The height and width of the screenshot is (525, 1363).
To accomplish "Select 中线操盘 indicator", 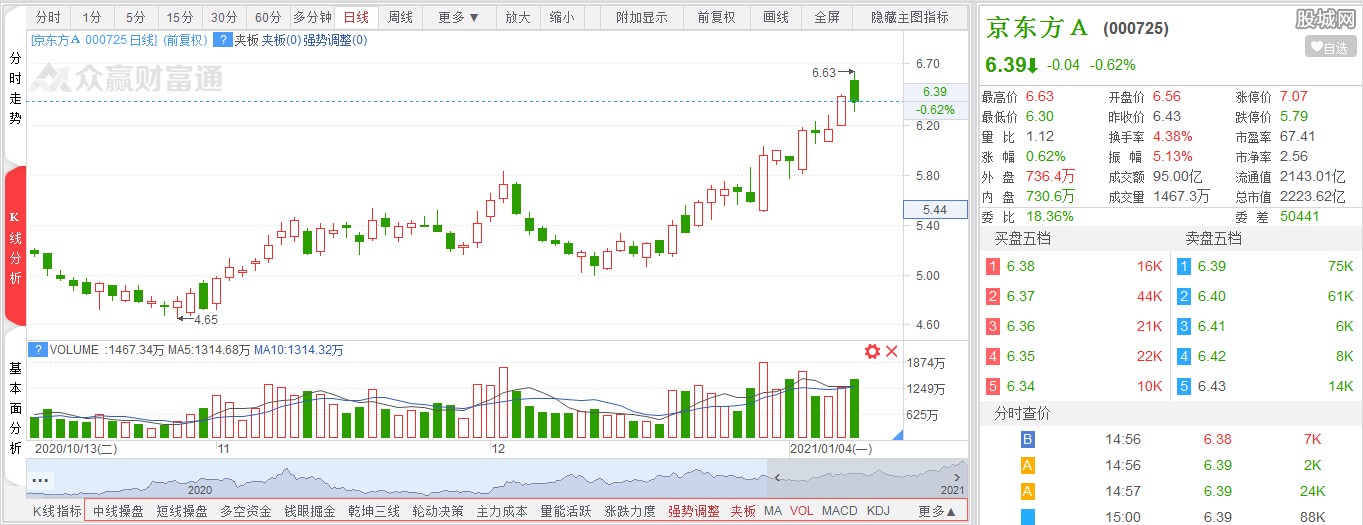I will pyautogui.click(x=118, y=511).
